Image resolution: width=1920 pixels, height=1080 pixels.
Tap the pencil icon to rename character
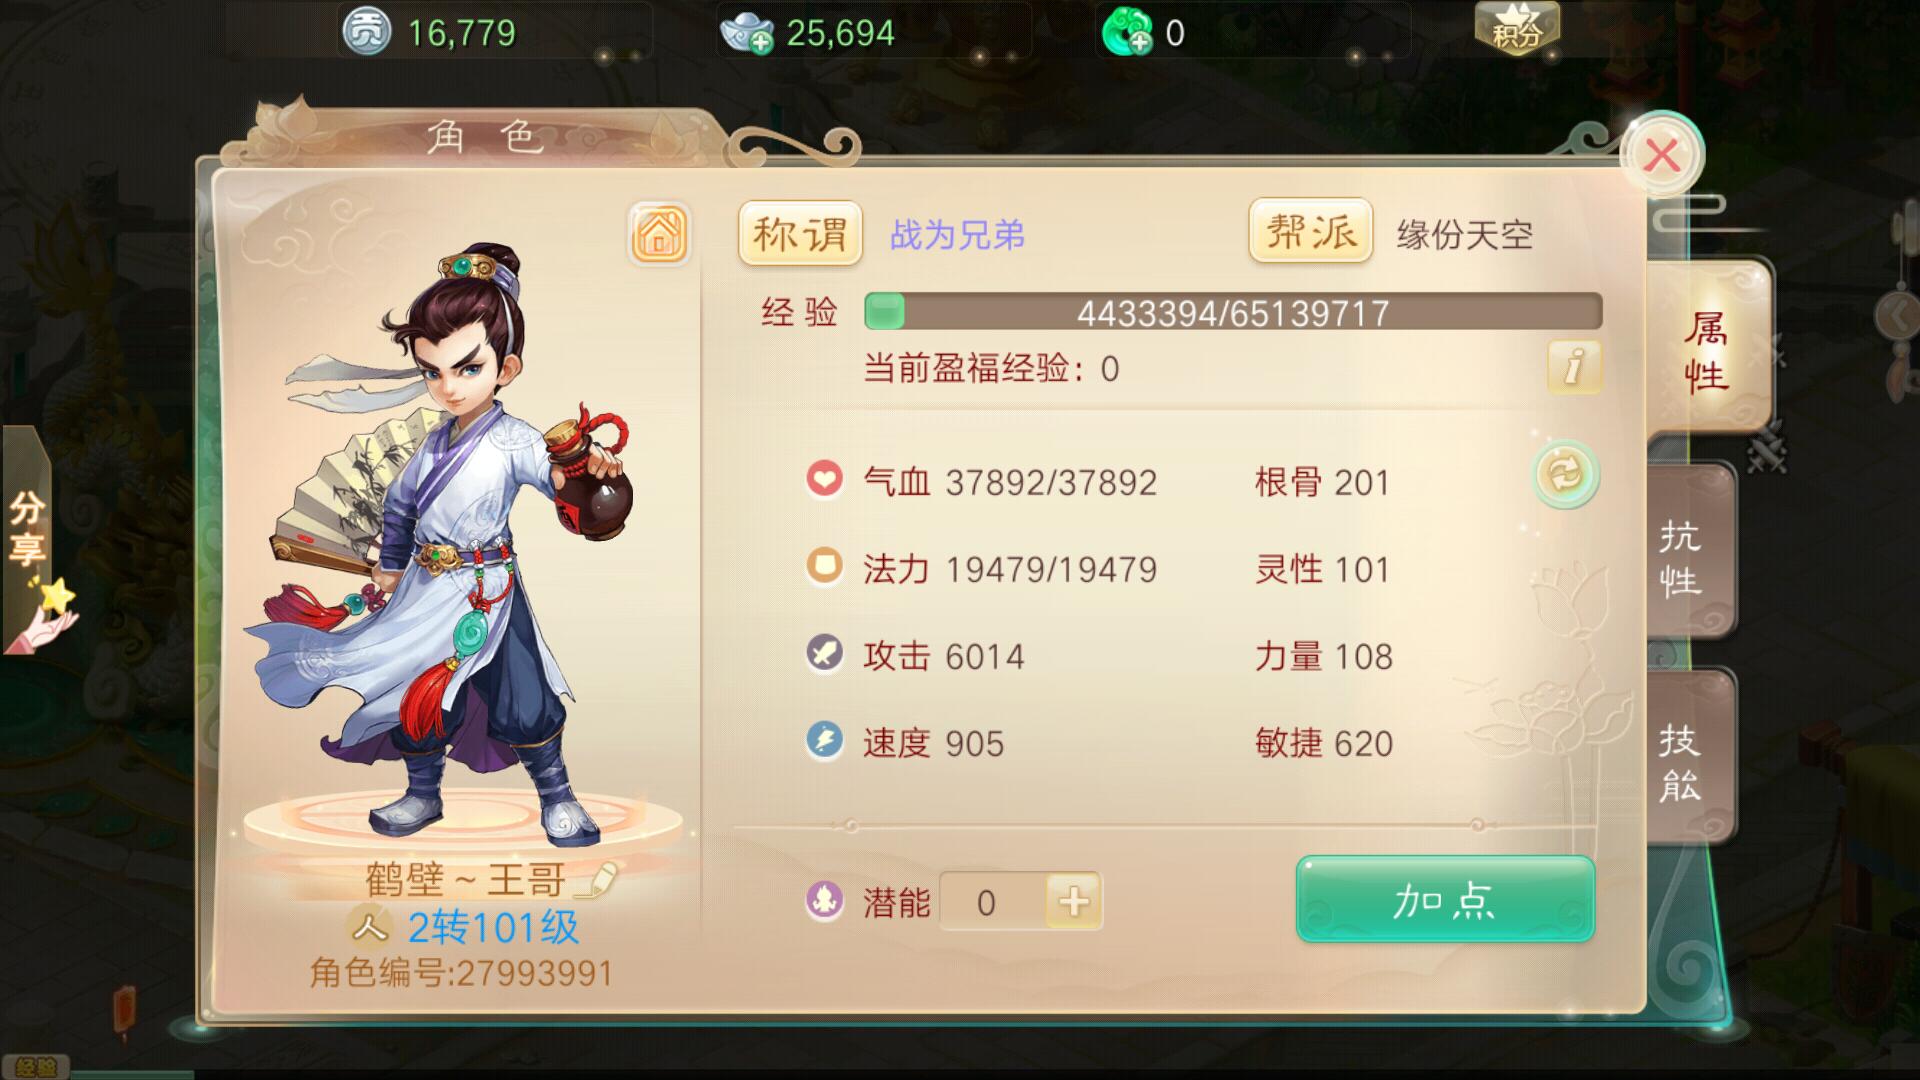pyautogui.click(x=597, y=879)
